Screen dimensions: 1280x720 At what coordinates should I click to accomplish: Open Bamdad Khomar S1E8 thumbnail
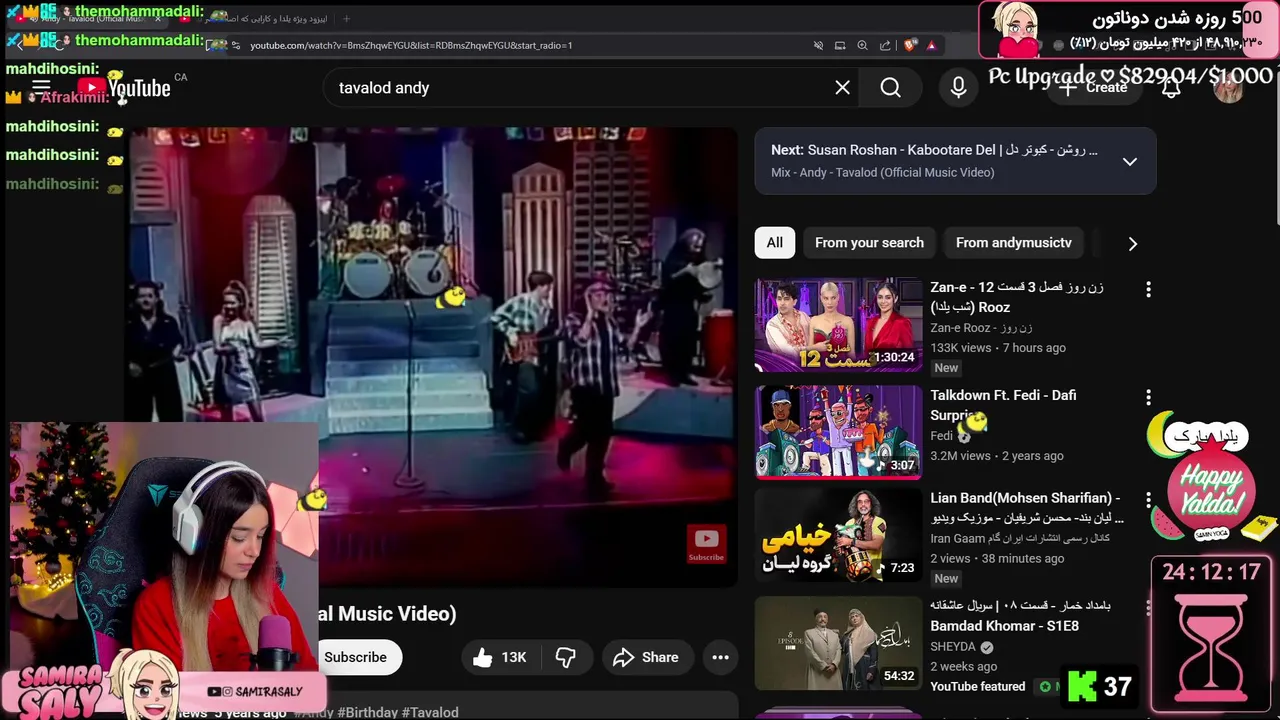[839, 643]
